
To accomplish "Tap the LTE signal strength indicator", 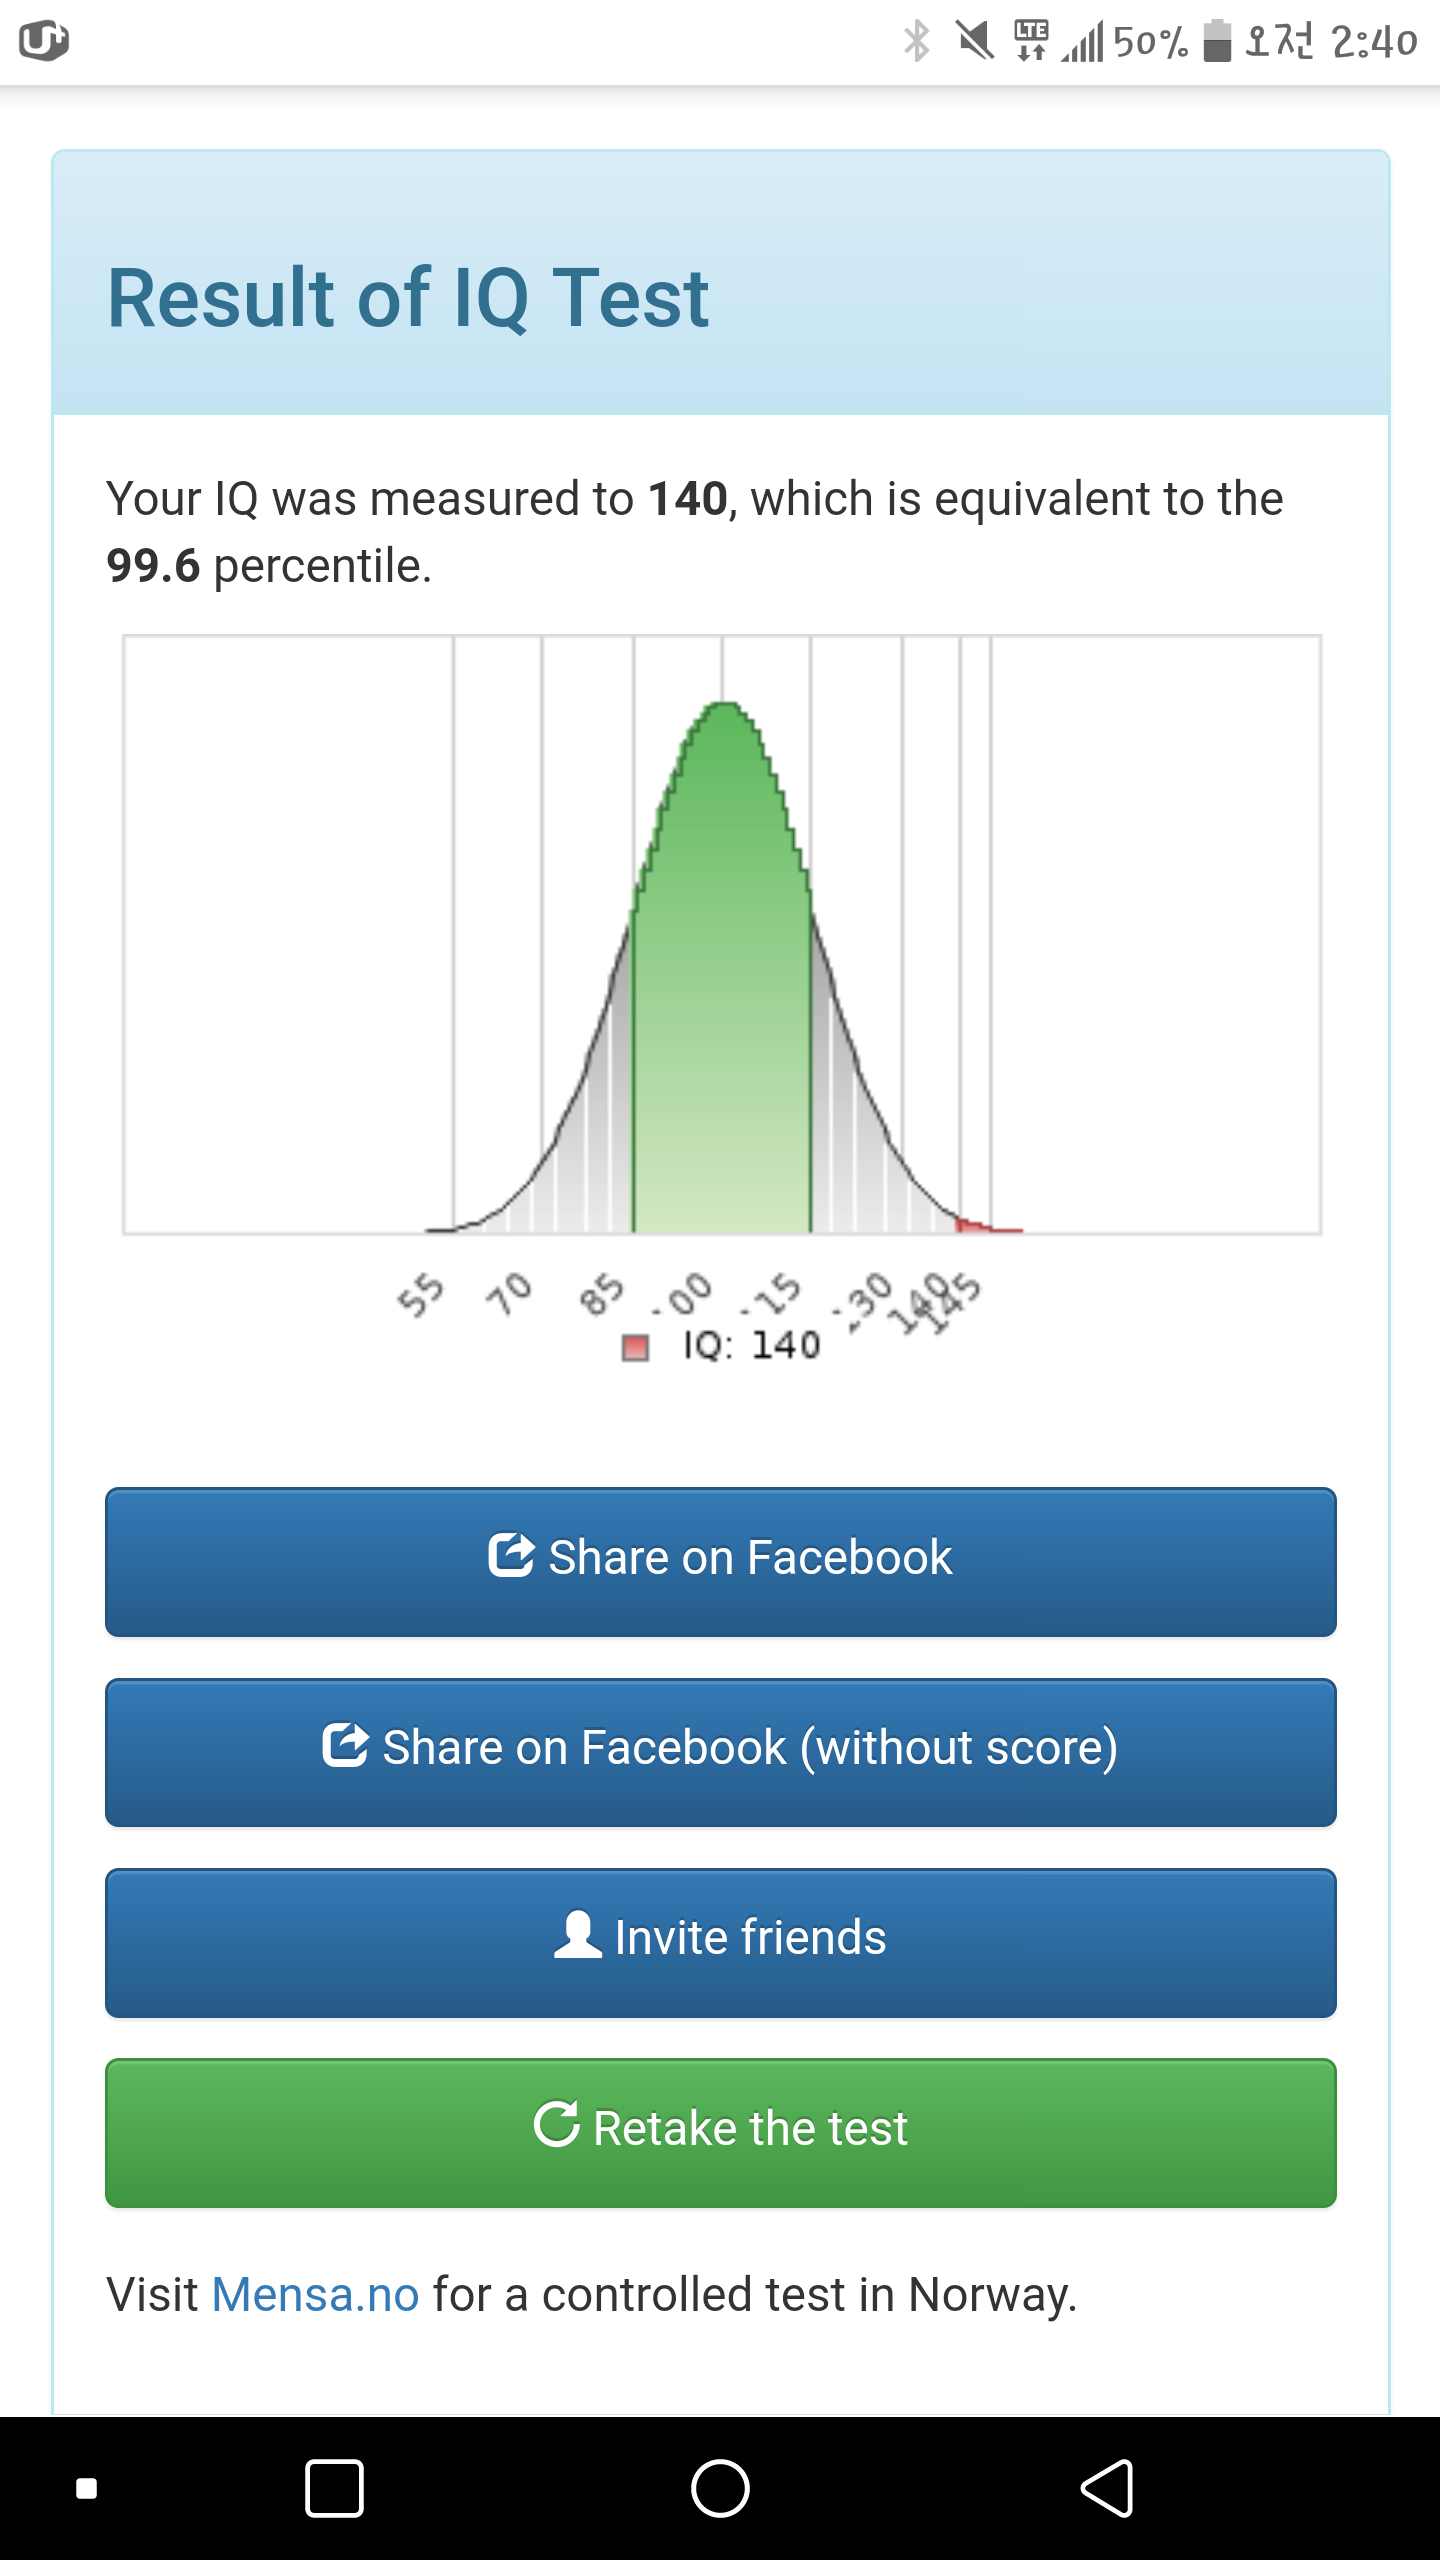I will click(1082, 41).
